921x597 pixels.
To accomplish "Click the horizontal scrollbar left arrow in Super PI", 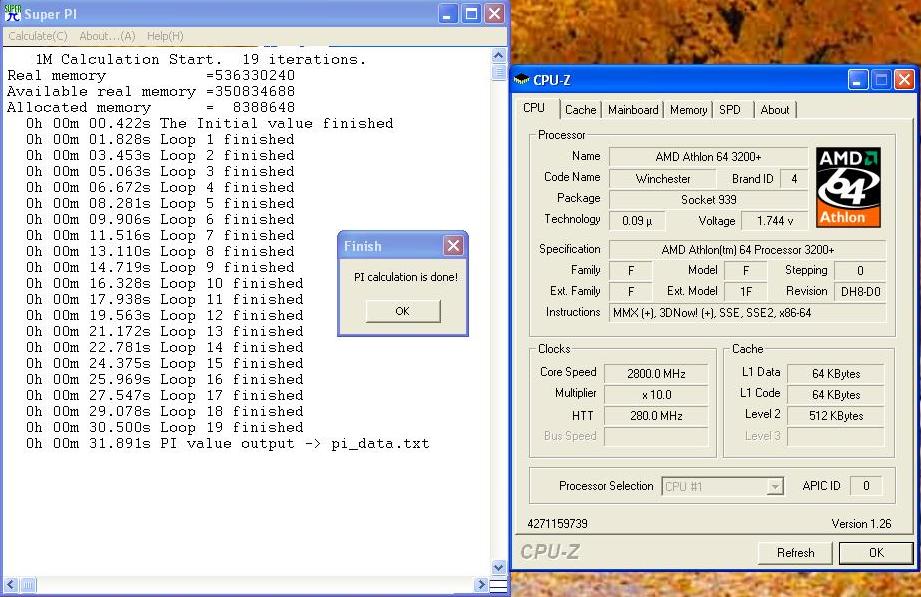I will pos(11,585).
